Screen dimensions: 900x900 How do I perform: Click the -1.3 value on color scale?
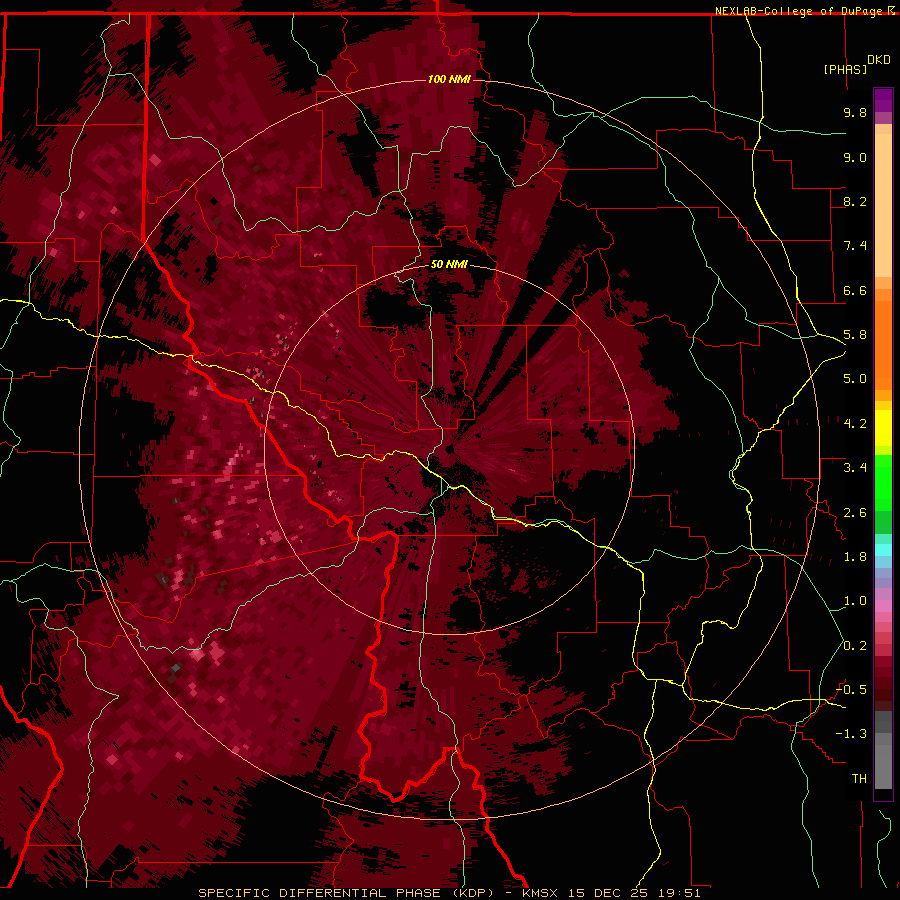pos(851,734)
